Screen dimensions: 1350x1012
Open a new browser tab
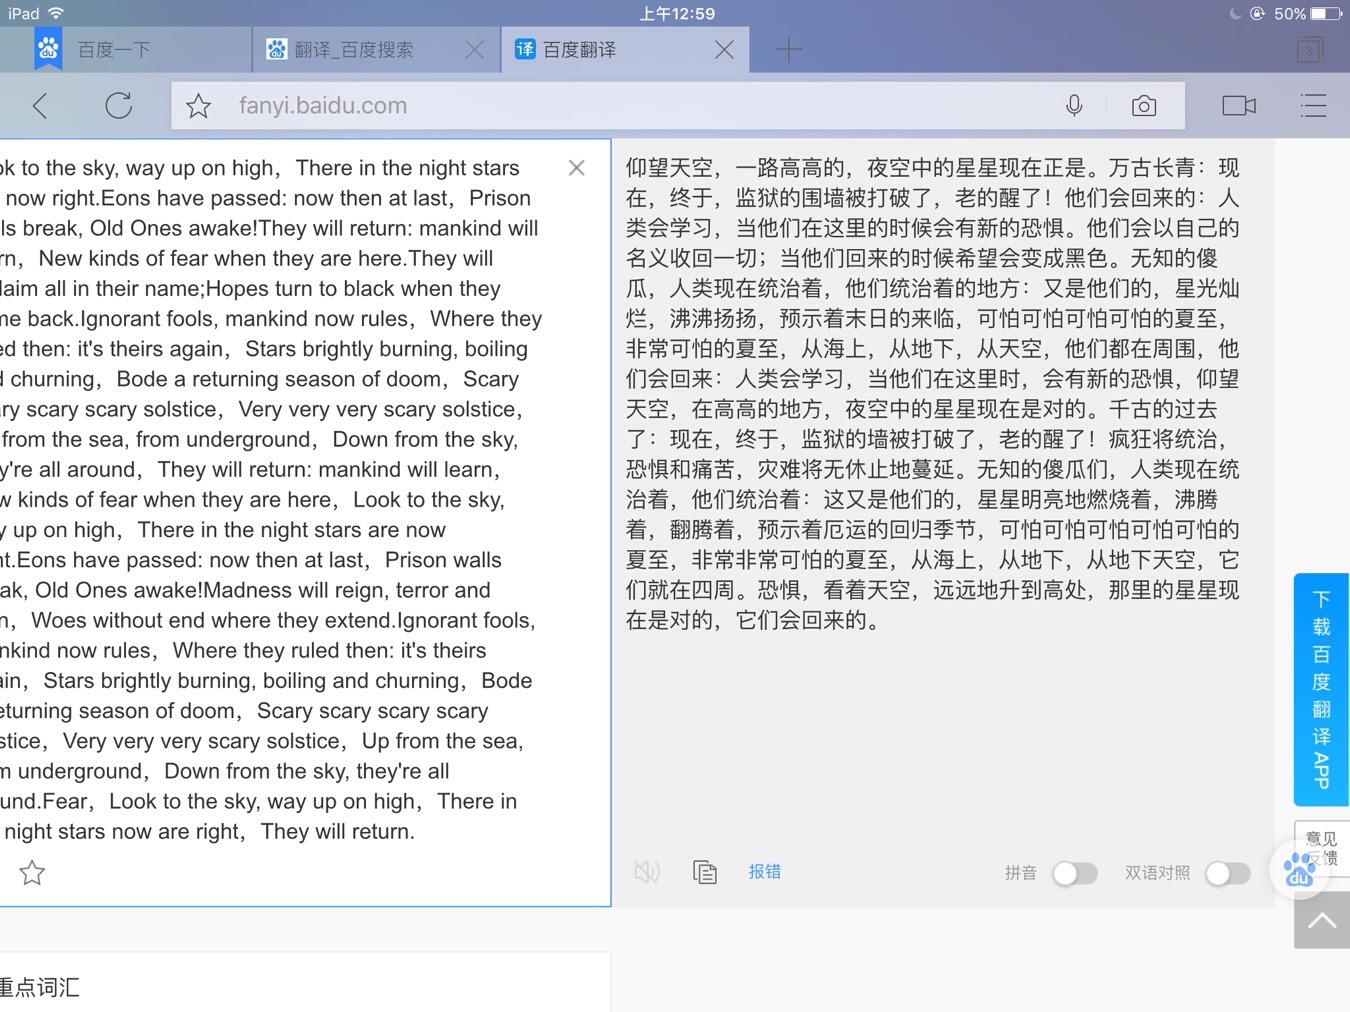pyautogui.click(x=789, y=50)
